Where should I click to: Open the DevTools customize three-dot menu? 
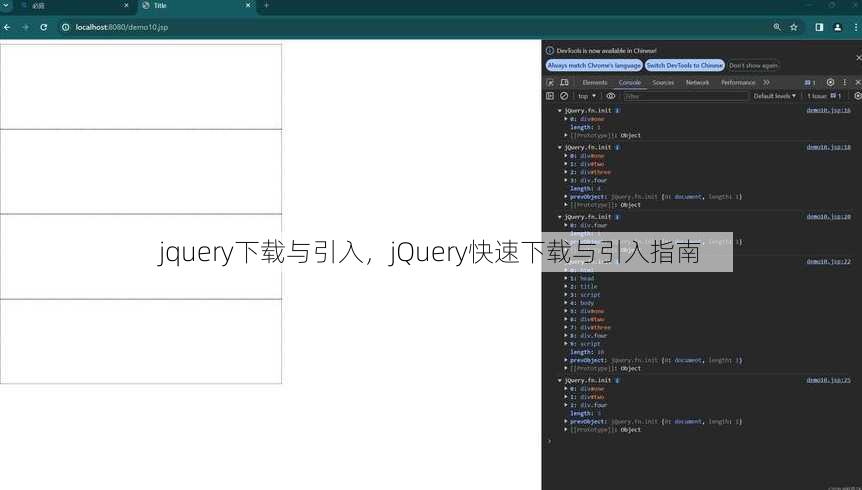(845, 82)
